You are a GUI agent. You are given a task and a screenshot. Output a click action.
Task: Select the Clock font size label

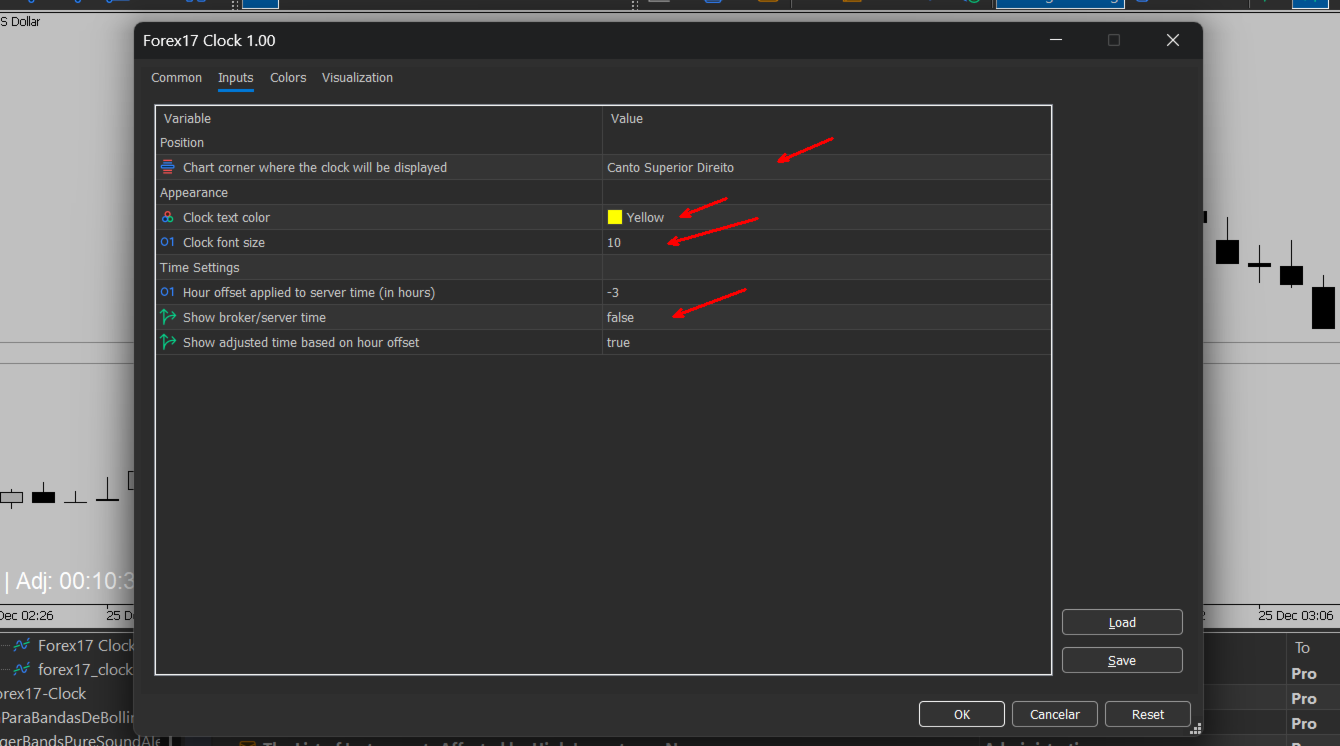click(224, 242)
